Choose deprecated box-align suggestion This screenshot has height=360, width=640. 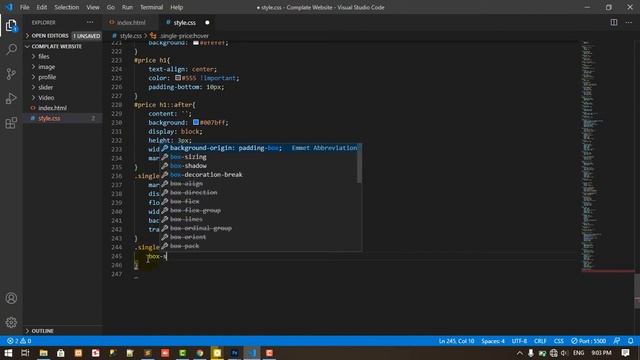point(258,184)
